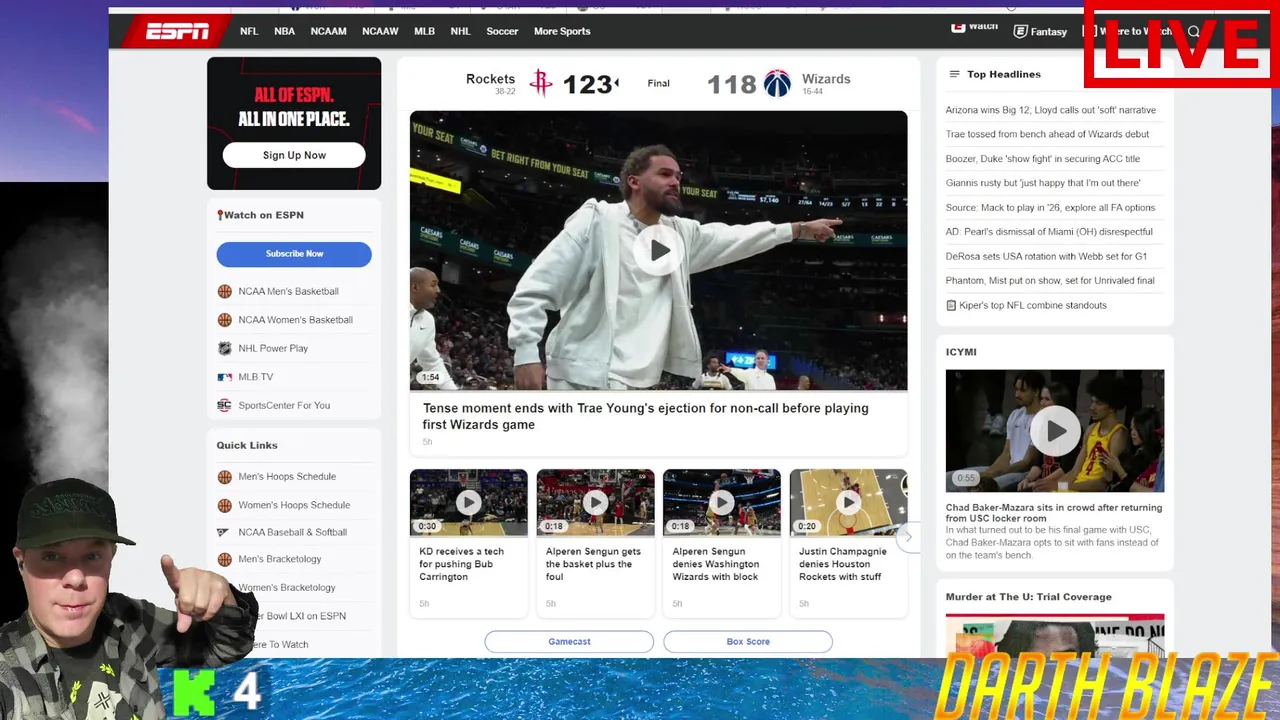
Task: Play Alperen Sengun basket plus foul clip
Action: [x=595, y=502]
